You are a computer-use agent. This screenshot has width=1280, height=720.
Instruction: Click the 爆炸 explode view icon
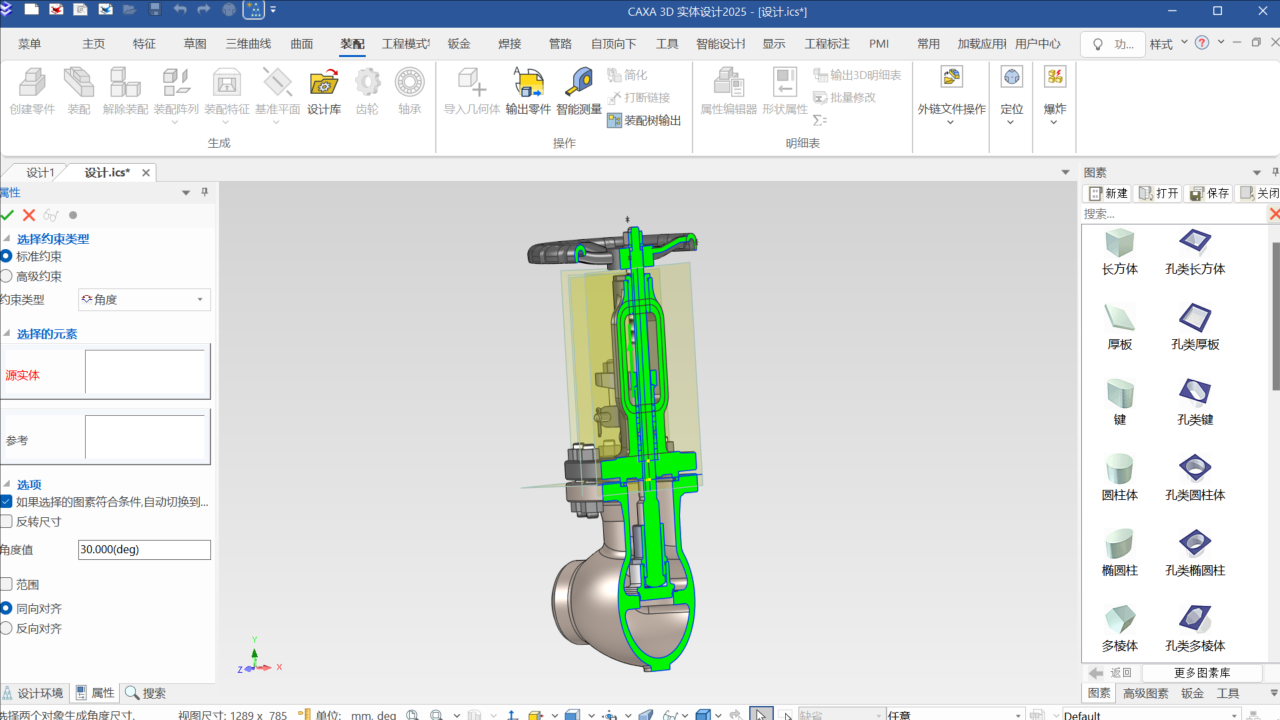pos(1054,78)
